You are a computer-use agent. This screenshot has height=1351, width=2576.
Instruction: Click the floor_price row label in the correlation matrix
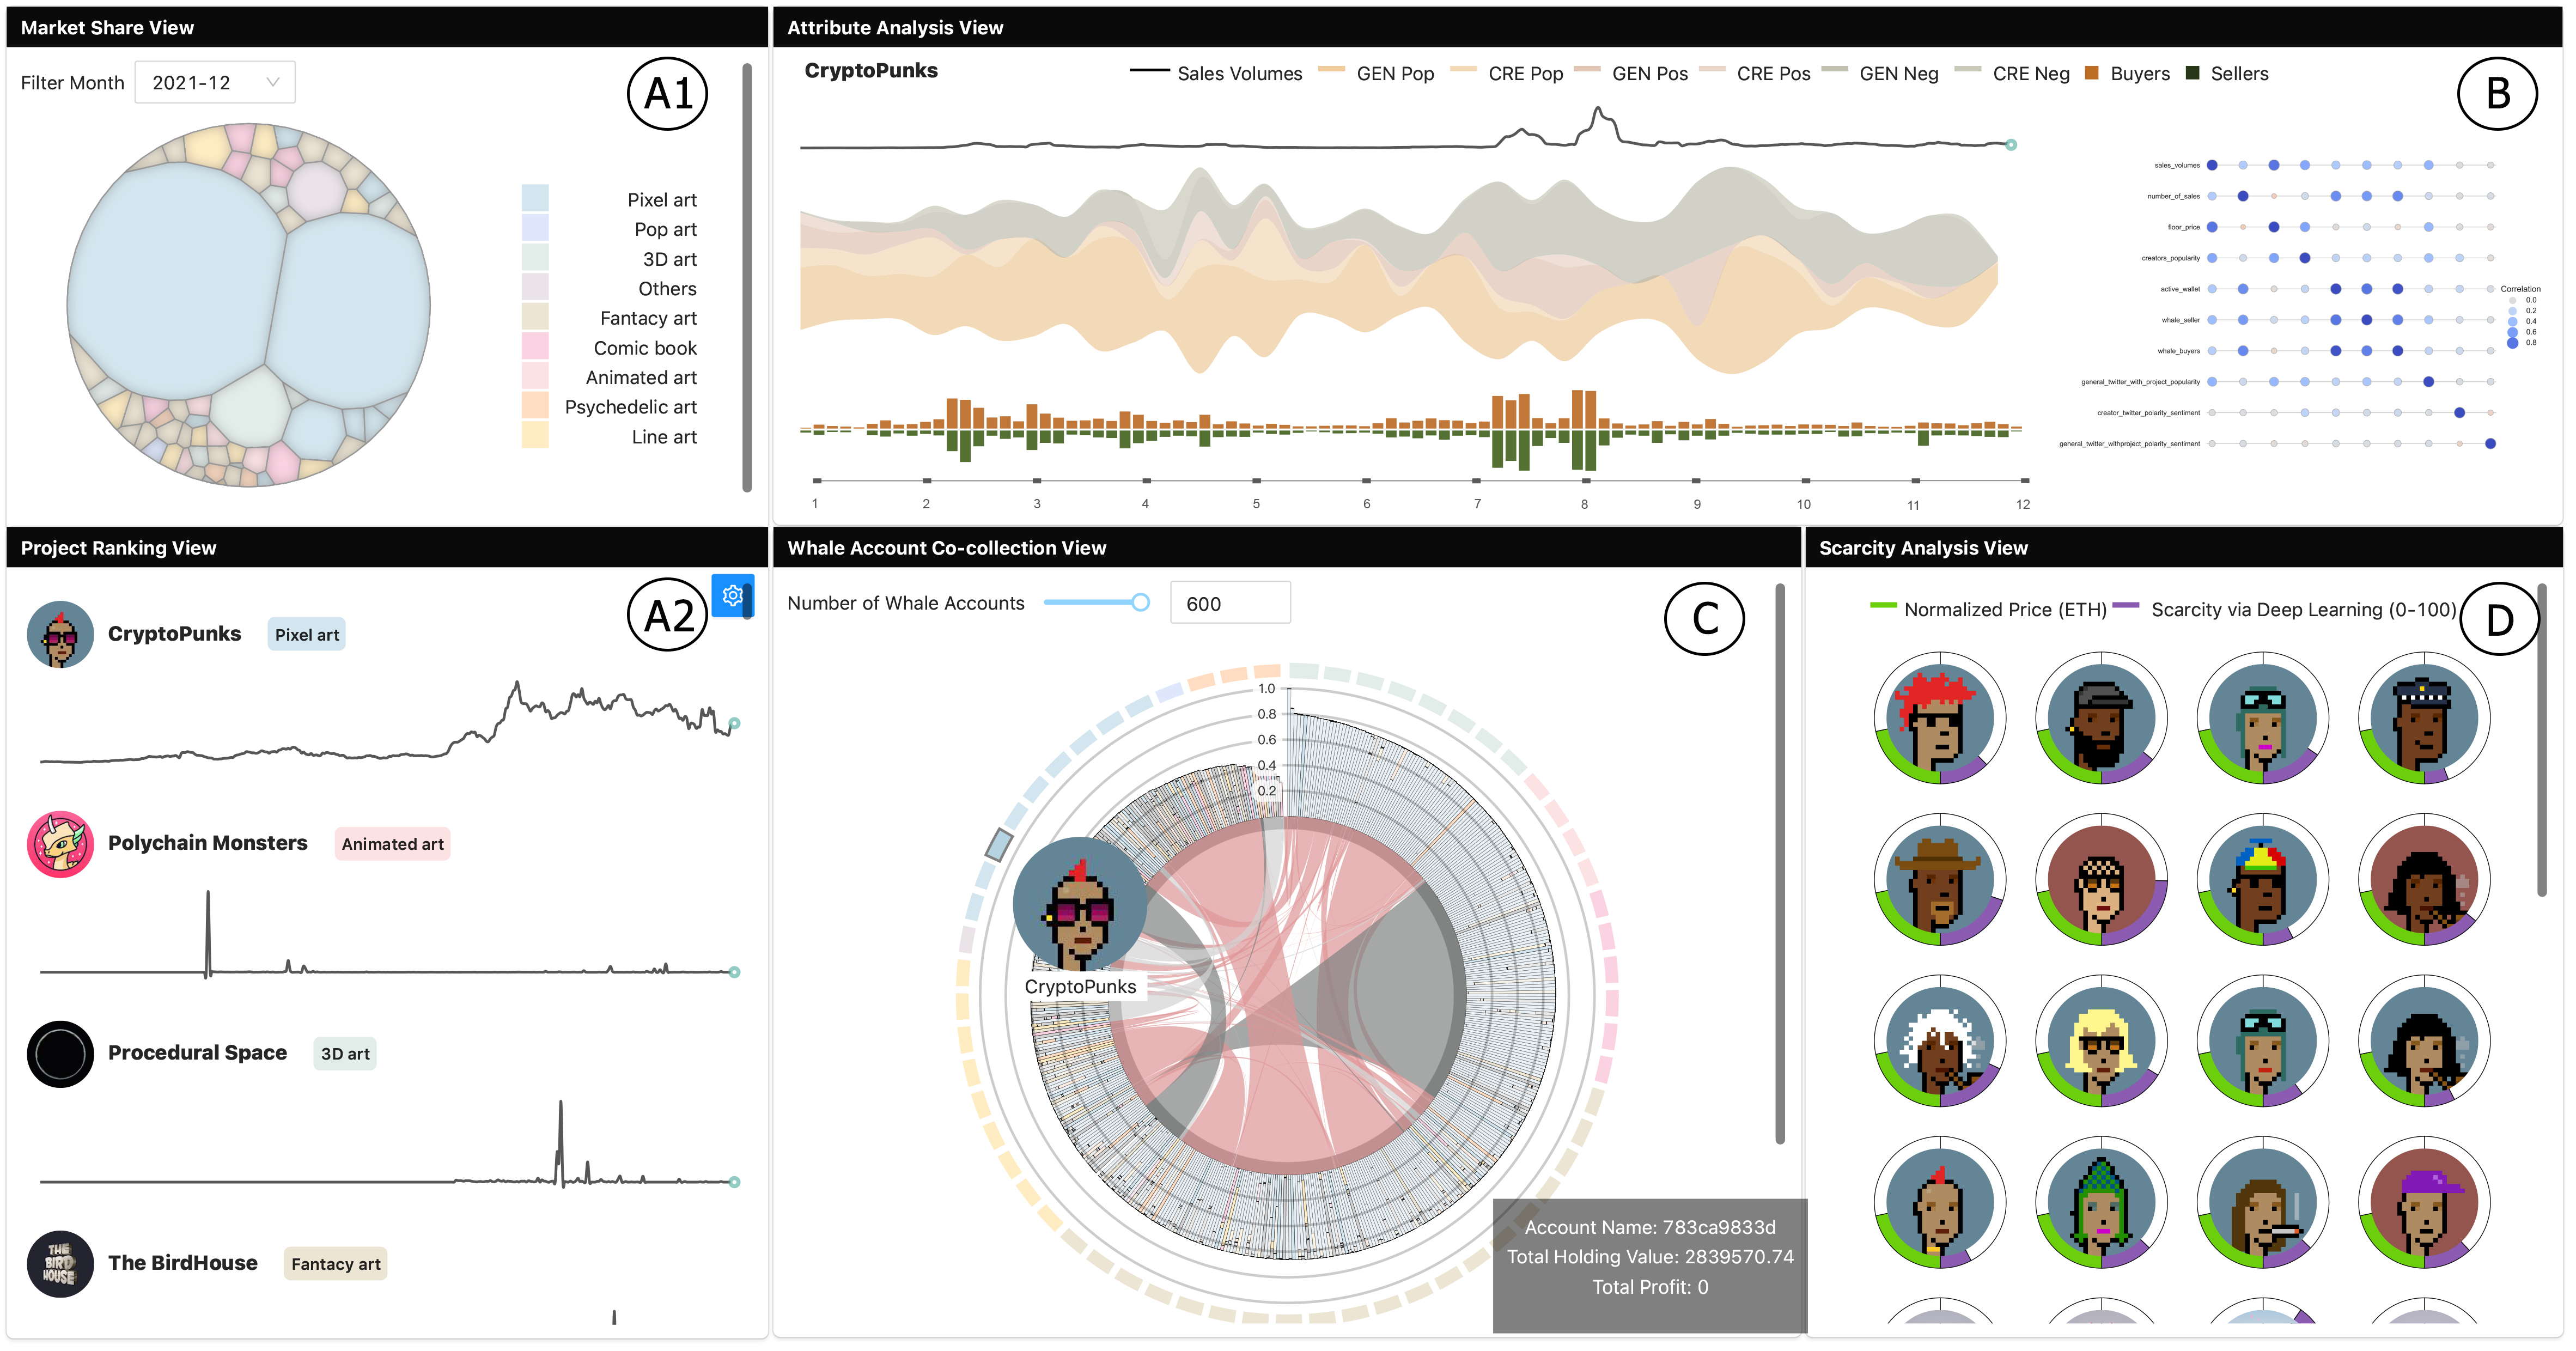(x=2184, y=227)
